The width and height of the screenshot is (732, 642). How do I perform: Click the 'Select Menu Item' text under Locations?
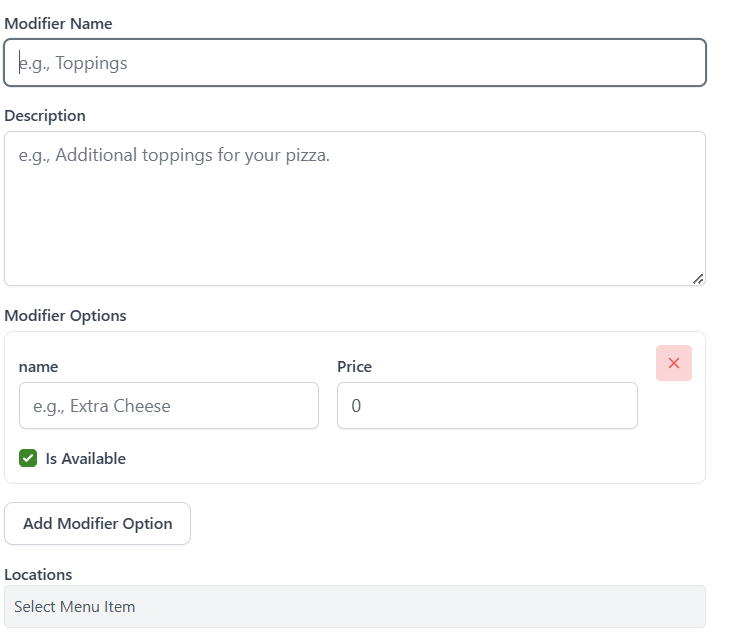coord(74,607)
